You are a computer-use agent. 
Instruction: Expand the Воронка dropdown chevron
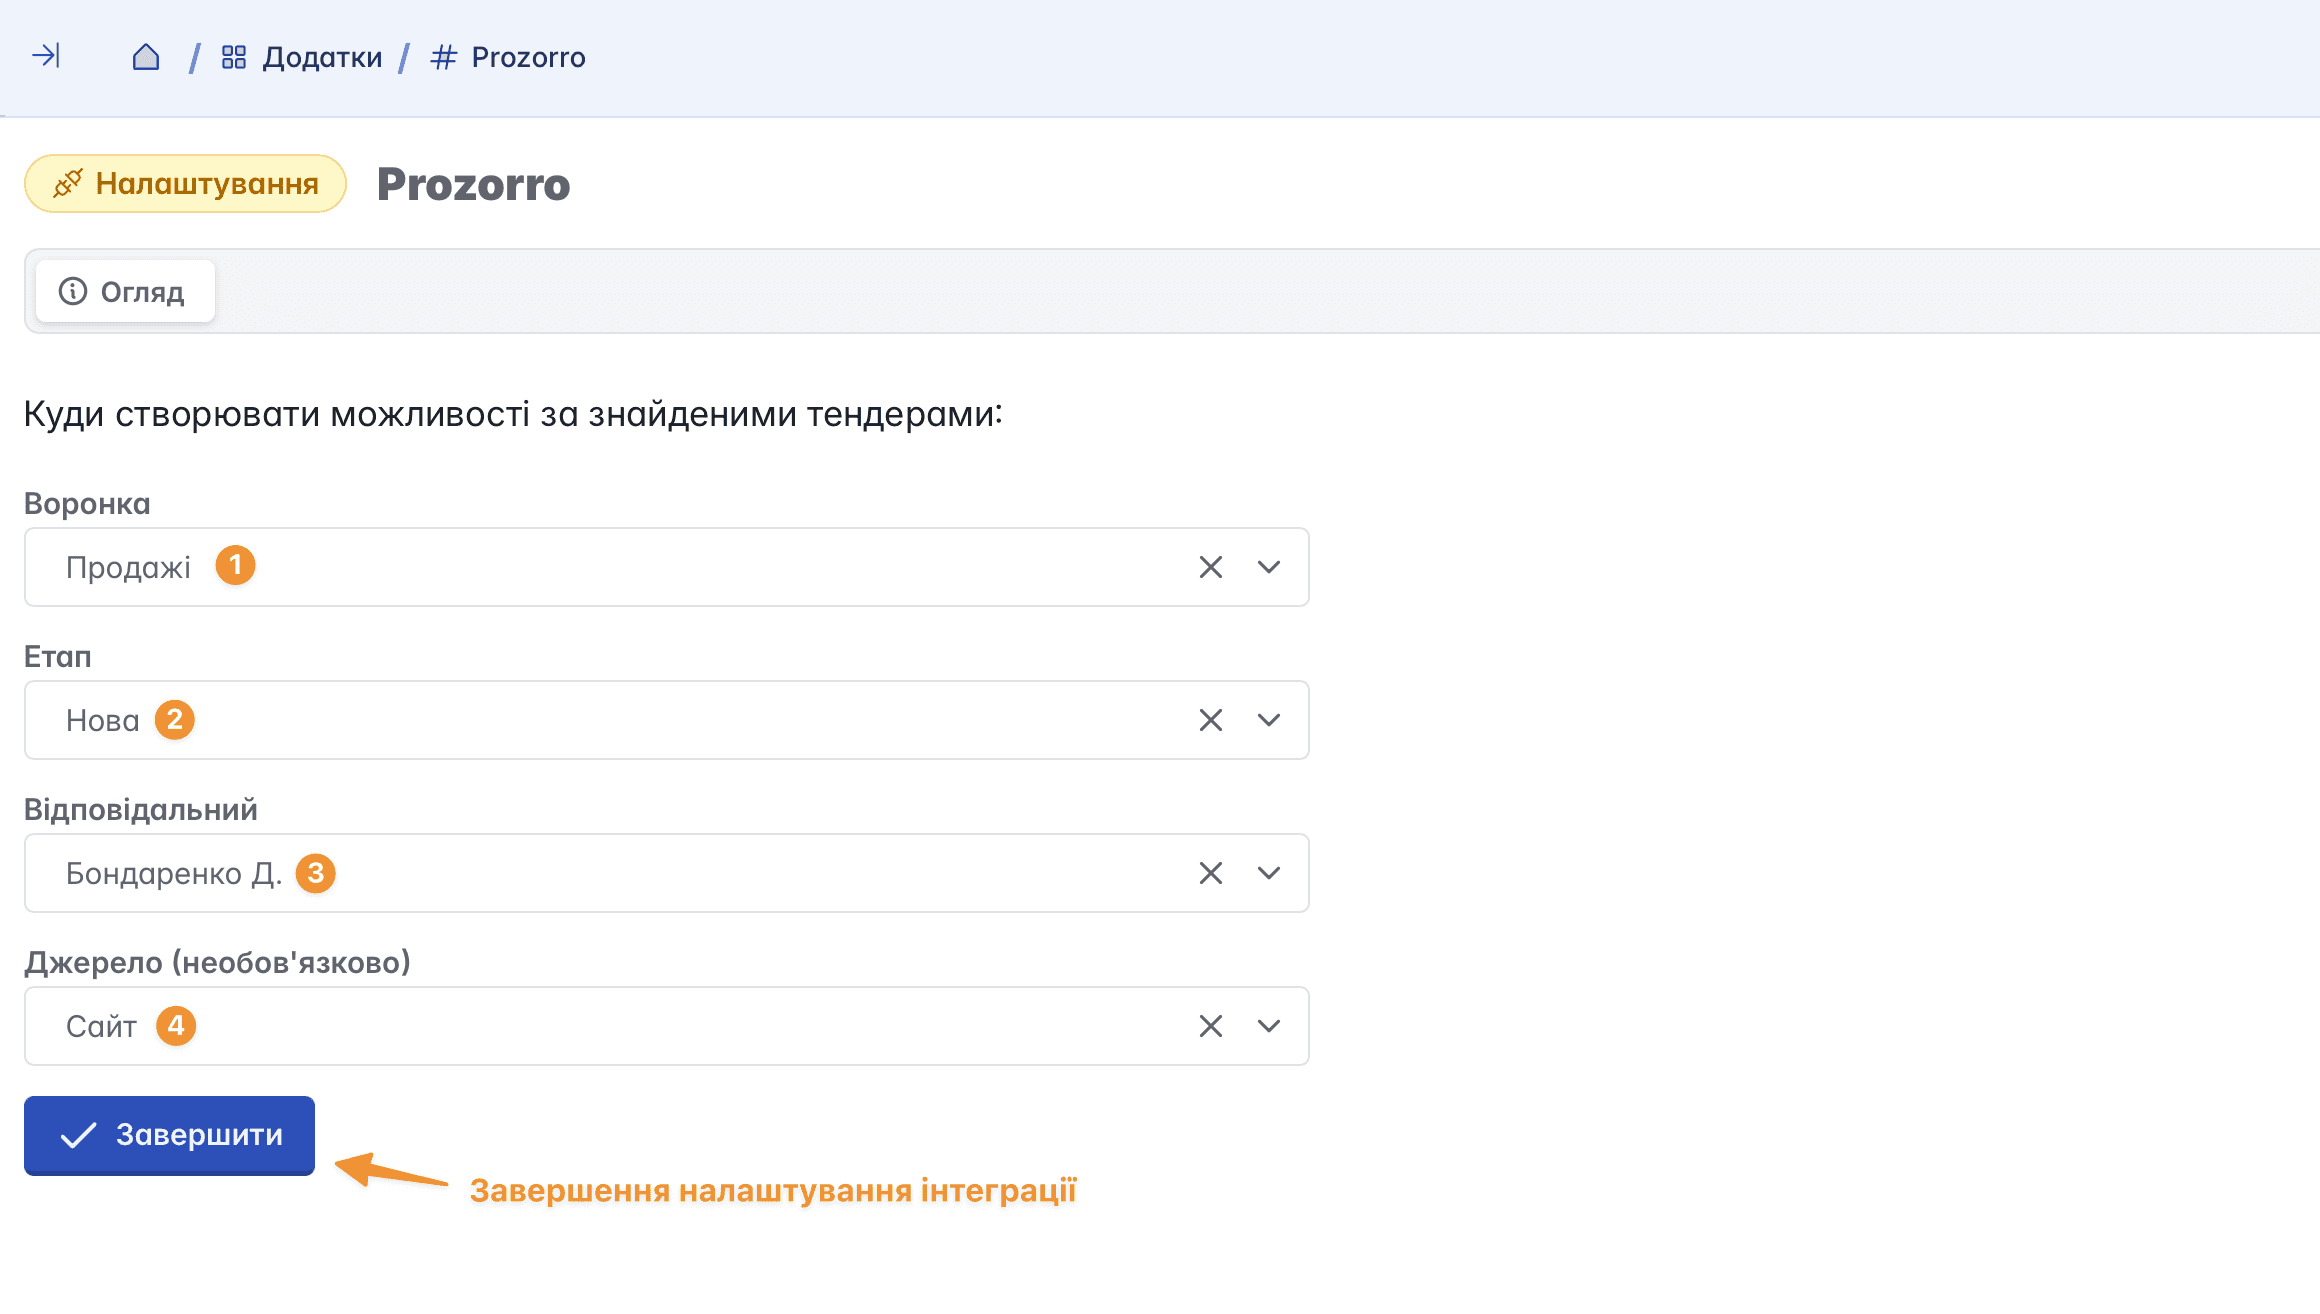coord(1269,567)
